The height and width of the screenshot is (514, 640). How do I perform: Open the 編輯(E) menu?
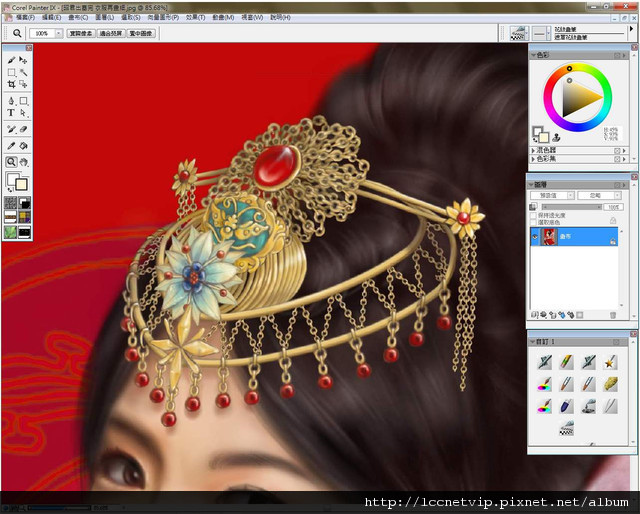pos(51,18)
